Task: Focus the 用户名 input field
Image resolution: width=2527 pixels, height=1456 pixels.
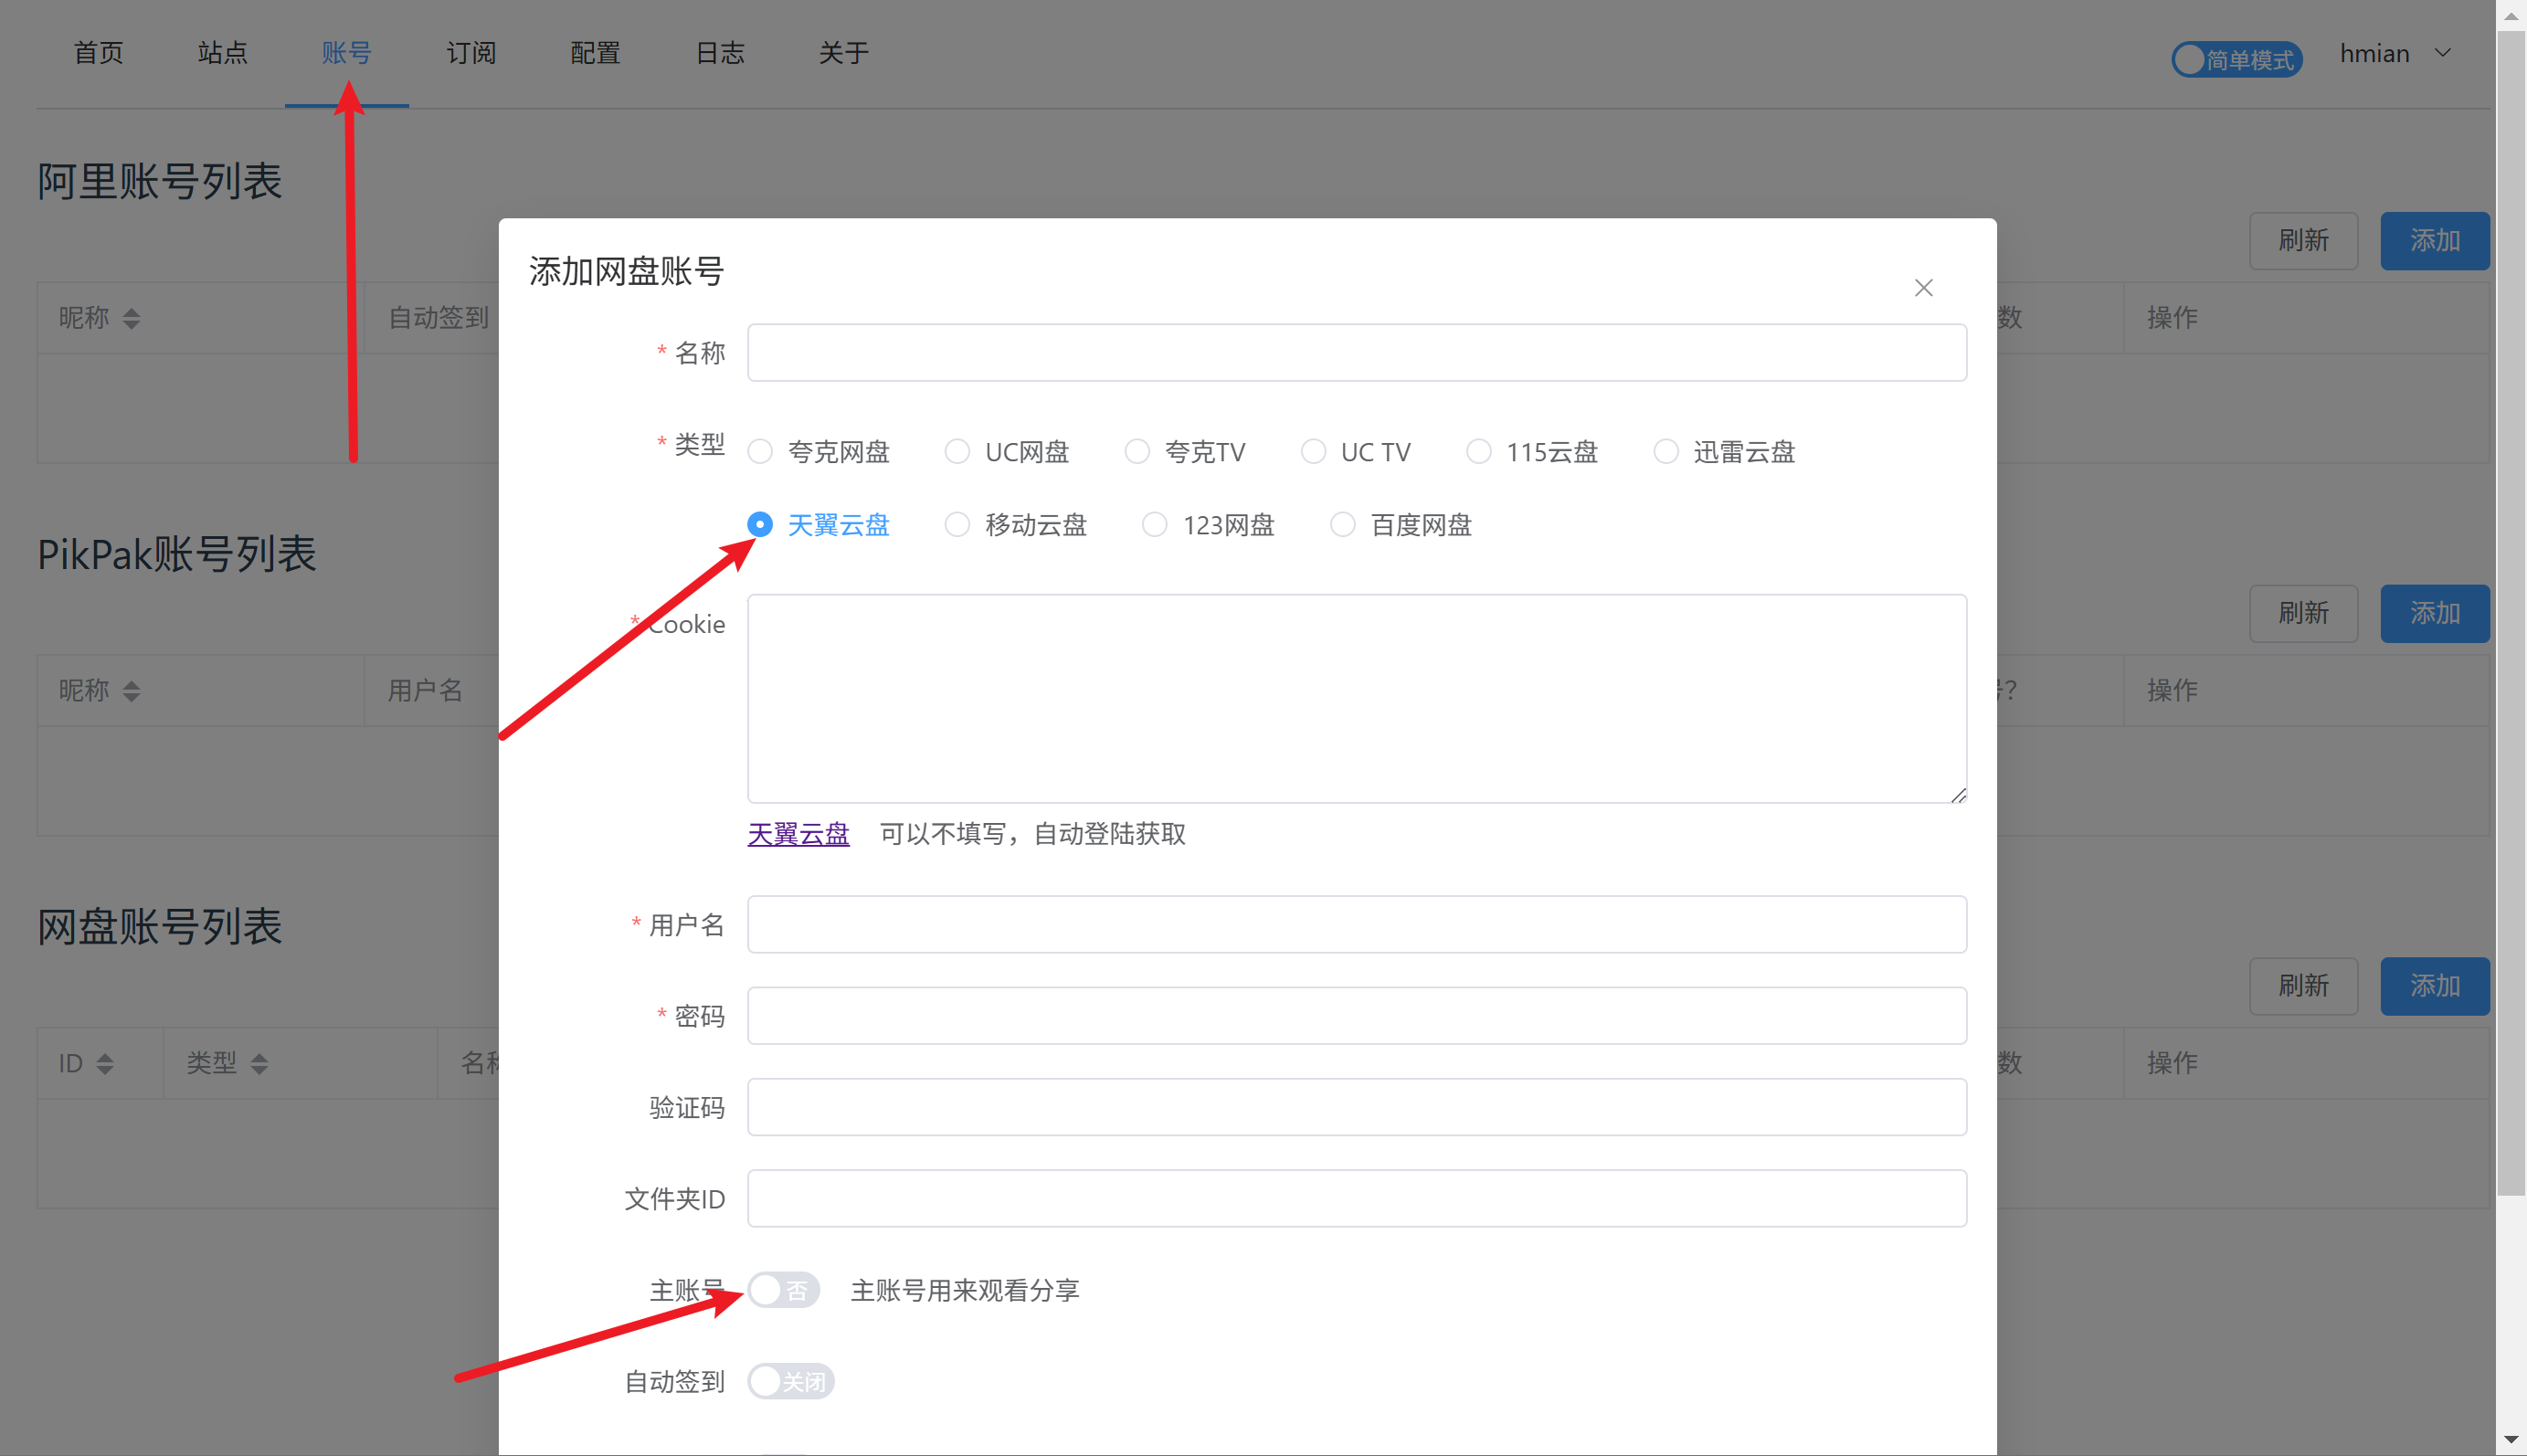Action: pos(1356,925)
